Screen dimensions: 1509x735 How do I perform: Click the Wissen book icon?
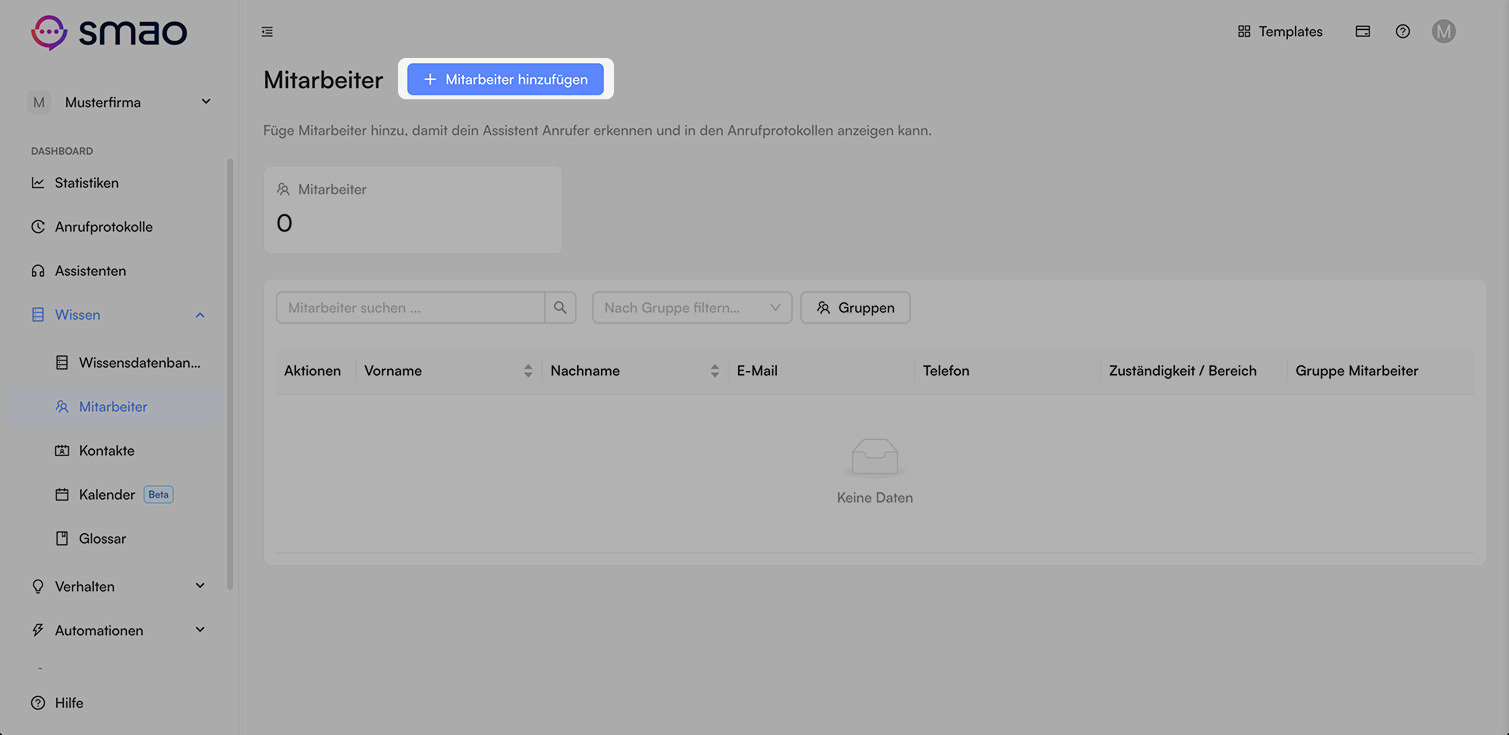point(38,315)
